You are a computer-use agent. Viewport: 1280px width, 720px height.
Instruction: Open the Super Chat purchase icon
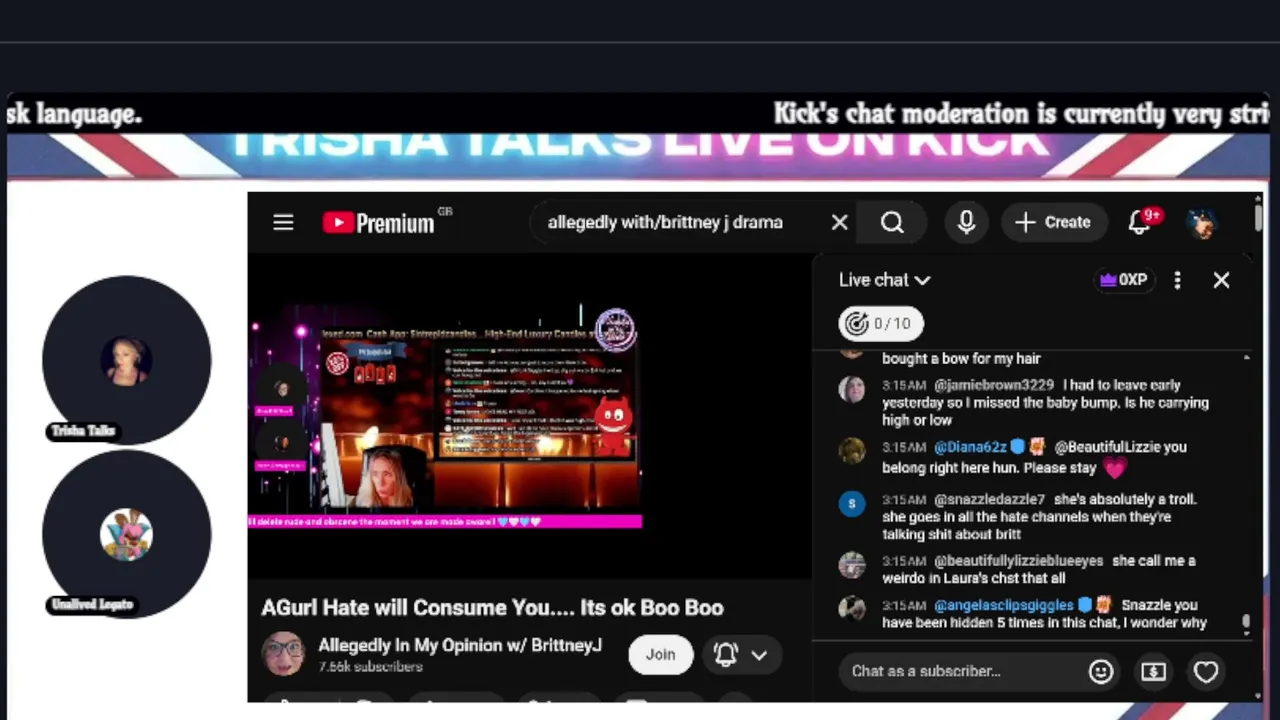point(1153,671)
